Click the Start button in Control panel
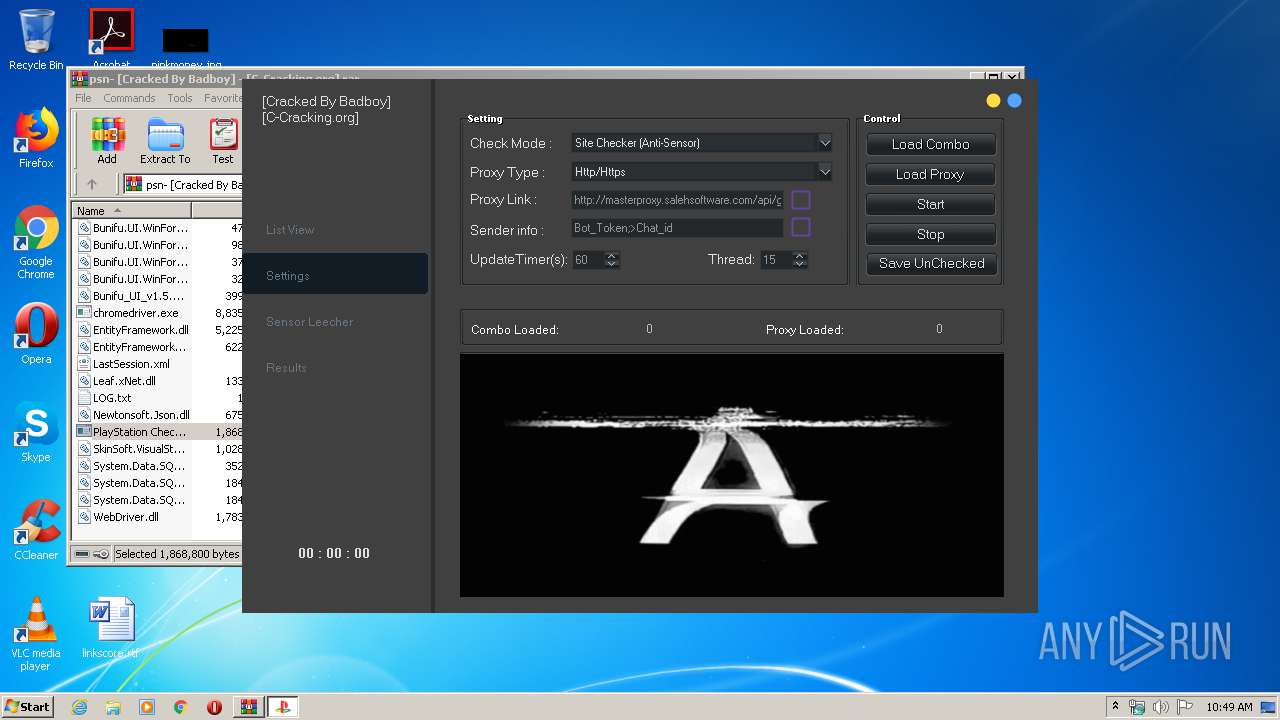Screen dimensions: 1280x720 [x=930, y=204]
